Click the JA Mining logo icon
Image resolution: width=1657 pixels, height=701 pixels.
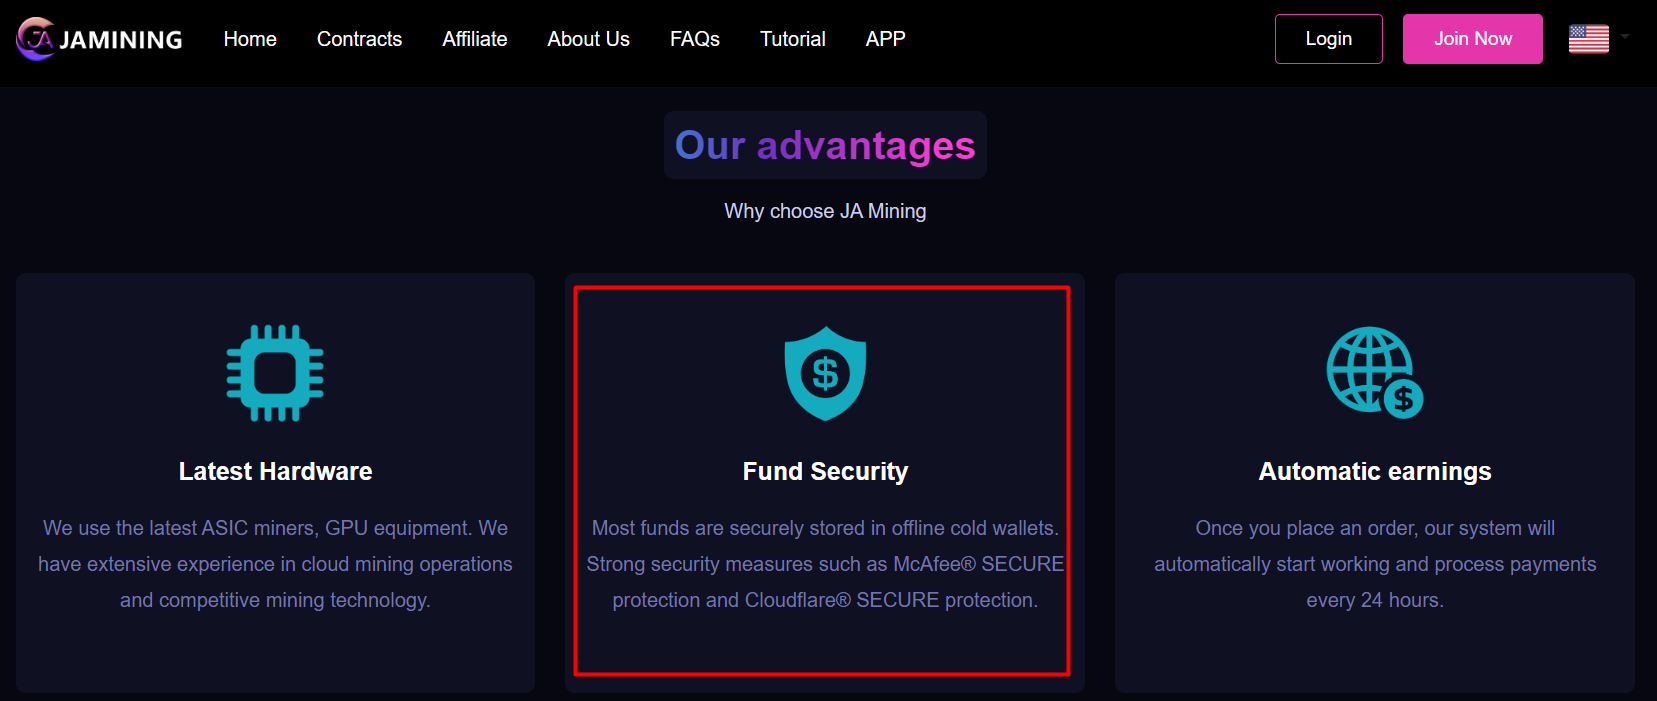(36, 39)
